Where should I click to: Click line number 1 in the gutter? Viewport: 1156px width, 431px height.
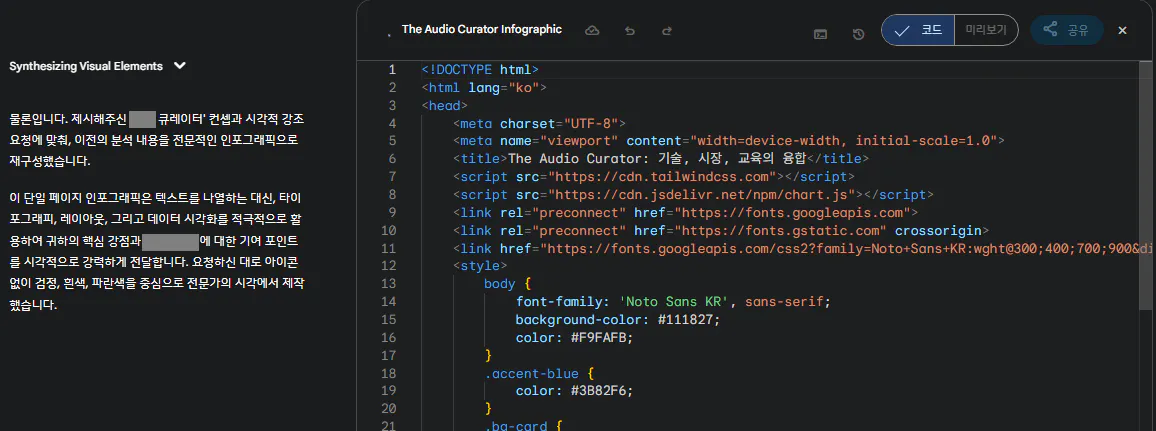[392, 70]
